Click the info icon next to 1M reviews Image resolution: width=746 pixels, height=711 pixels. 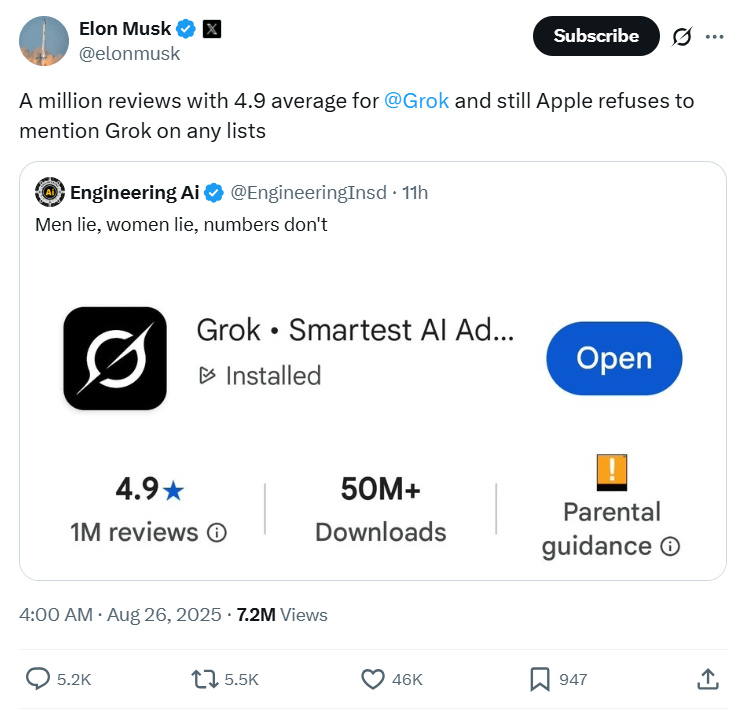pyautogui.click(x=217, y=534)
